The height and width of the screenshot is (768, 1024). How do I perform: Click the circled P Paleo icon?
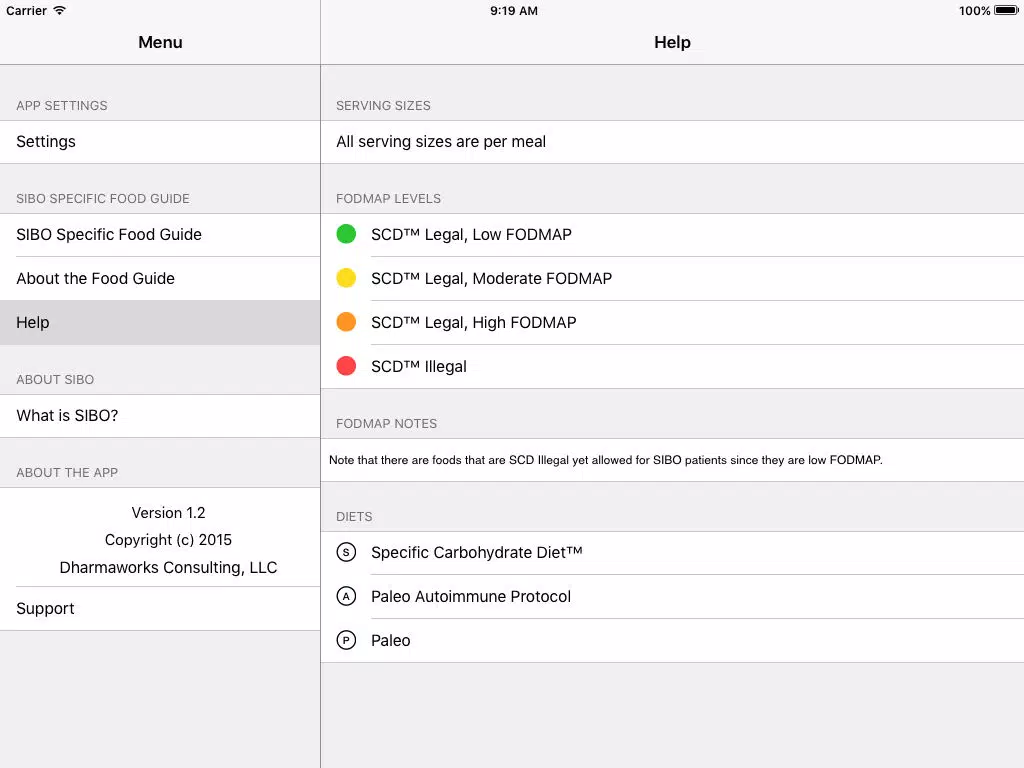(346, 640)
